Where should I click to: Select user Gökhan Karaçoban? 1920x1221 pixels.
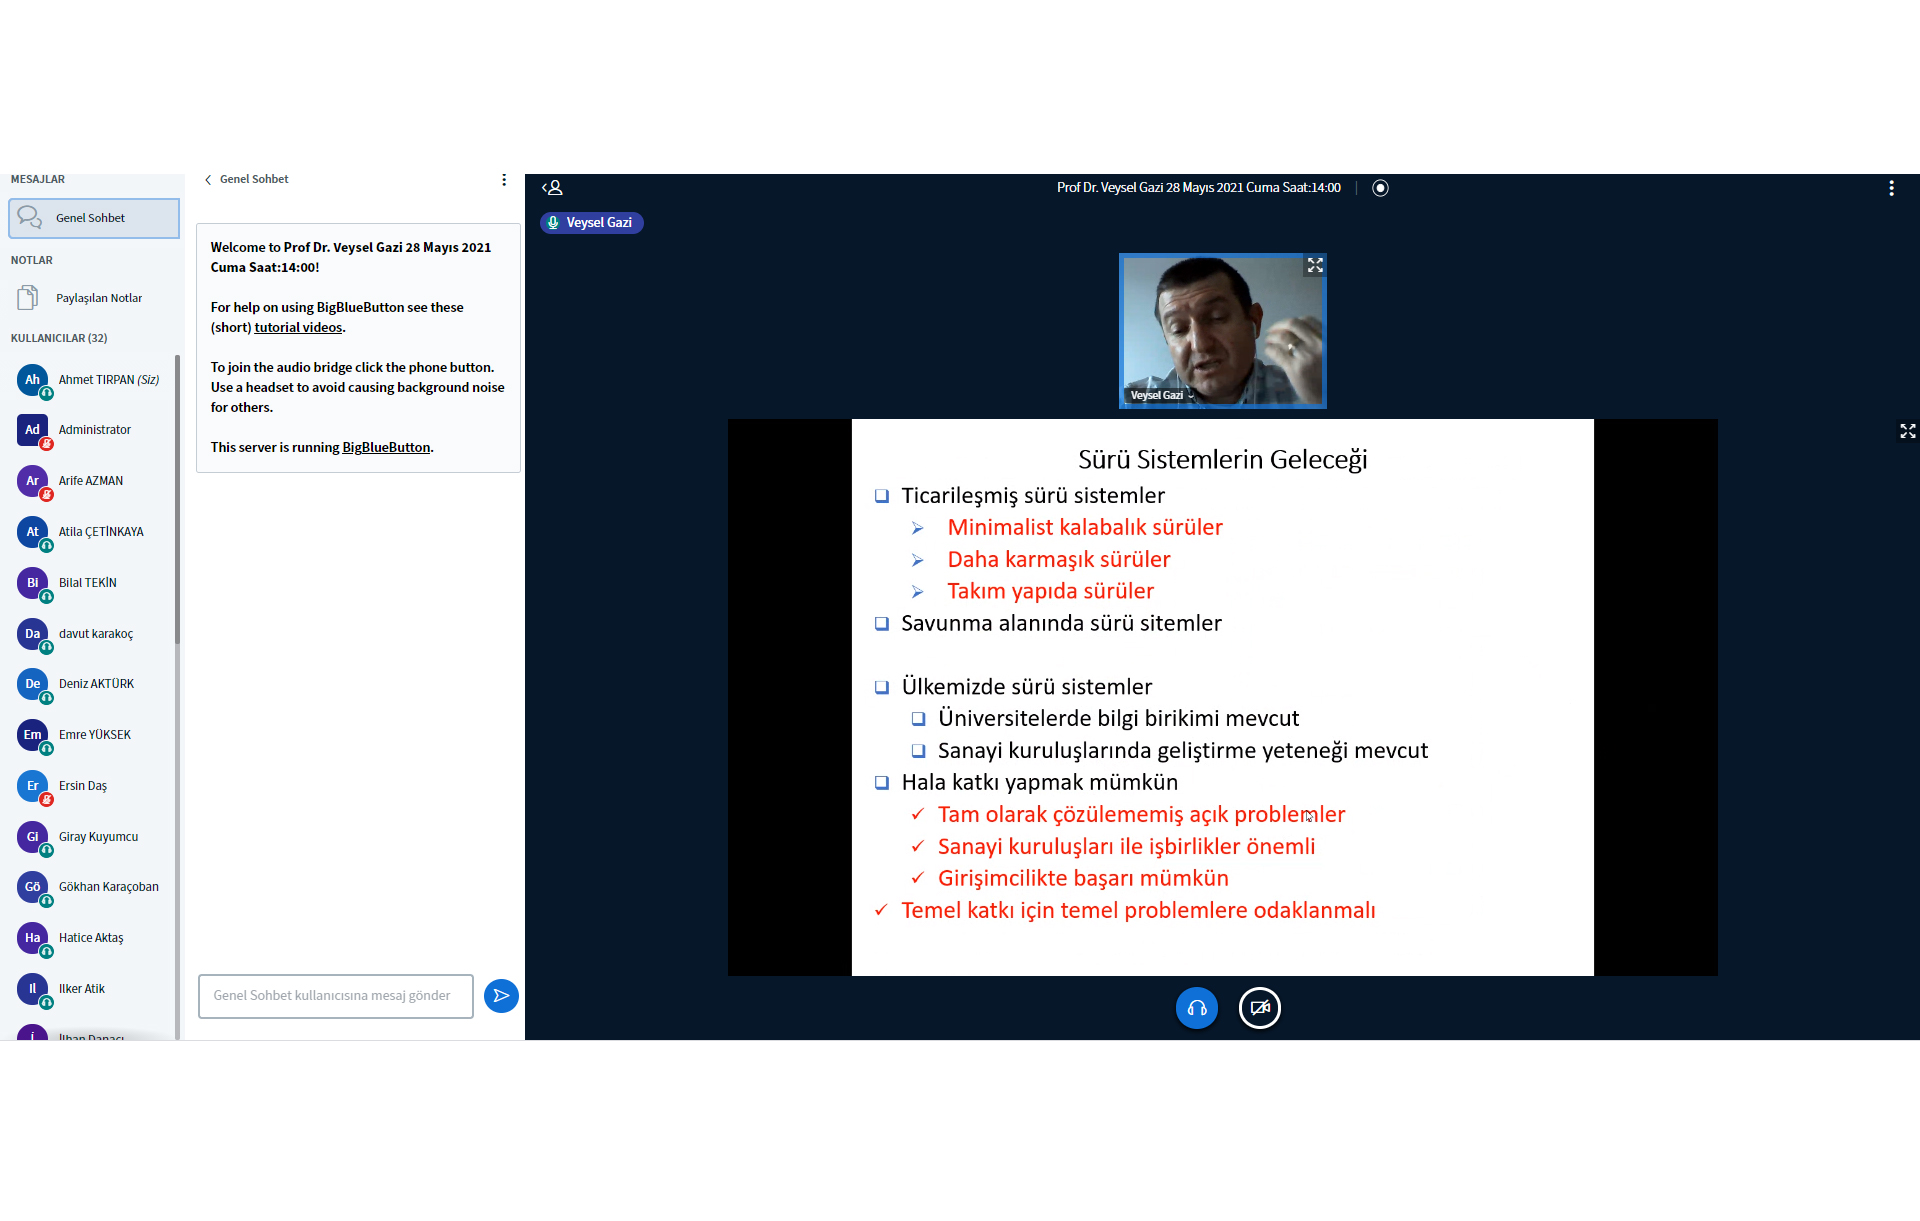click(x=92, y=887)
